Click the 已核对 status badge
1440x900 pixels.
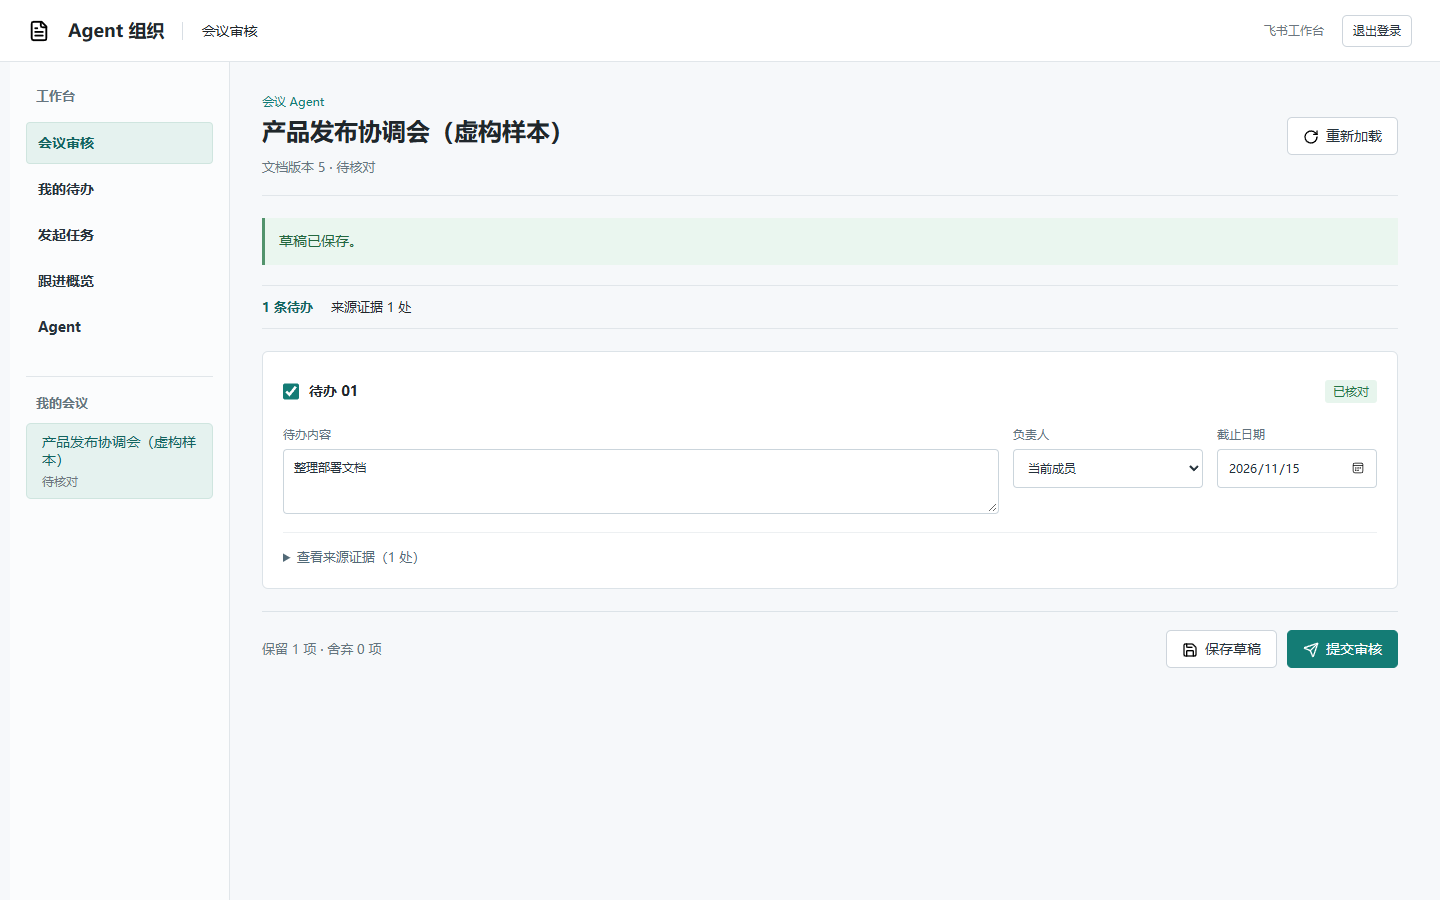tap(1351, 392)
